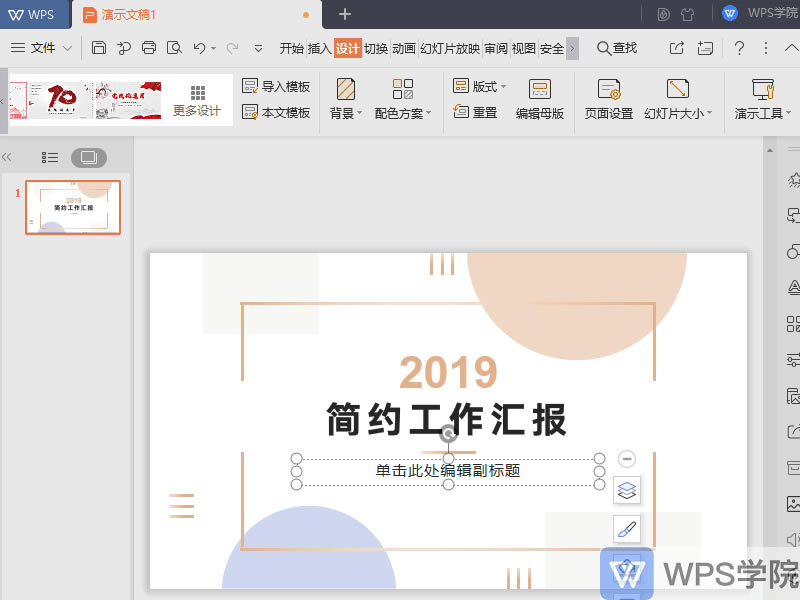800x600 pixels.
Task: Click the subtitle placeholder text on the slide
Action: [447, 470]
